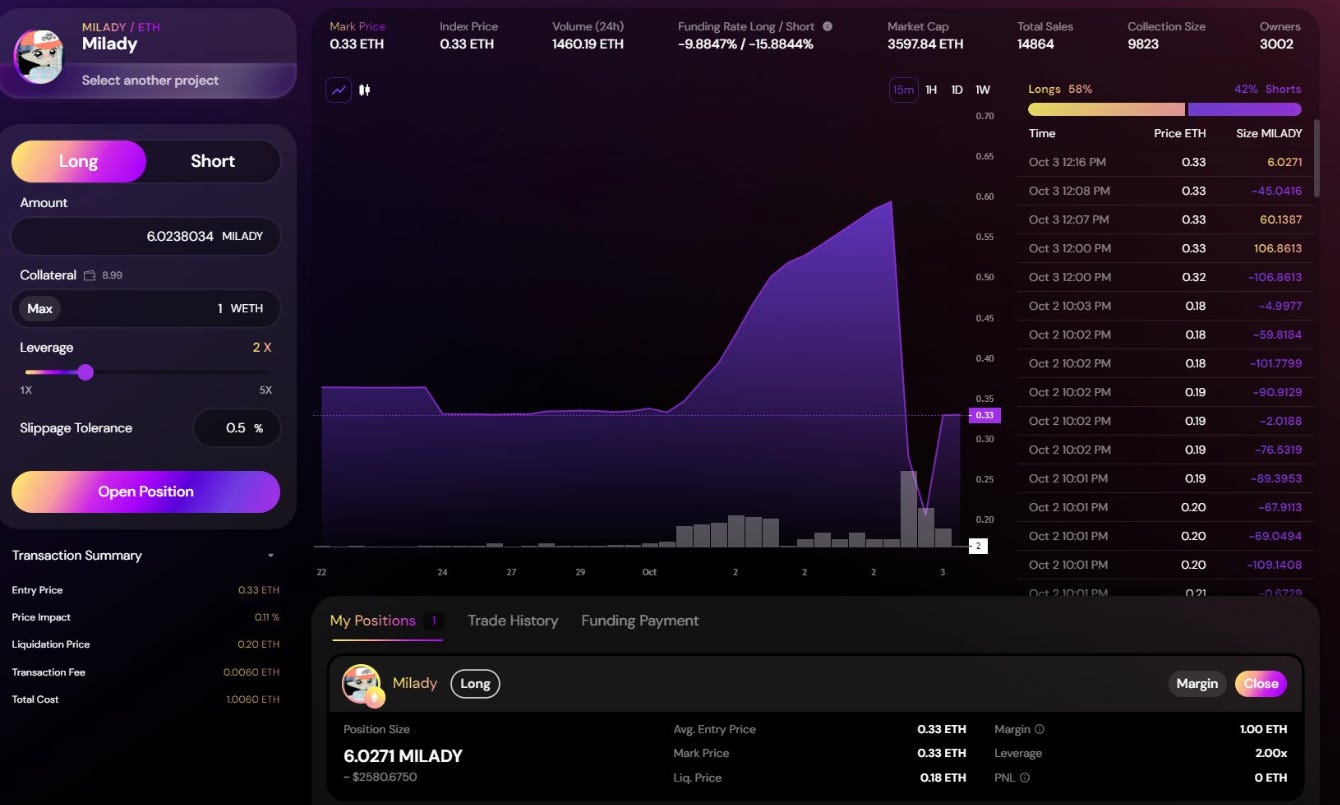Click the Size MILADY column header

pyautogui.click(x=1269, y=133)
